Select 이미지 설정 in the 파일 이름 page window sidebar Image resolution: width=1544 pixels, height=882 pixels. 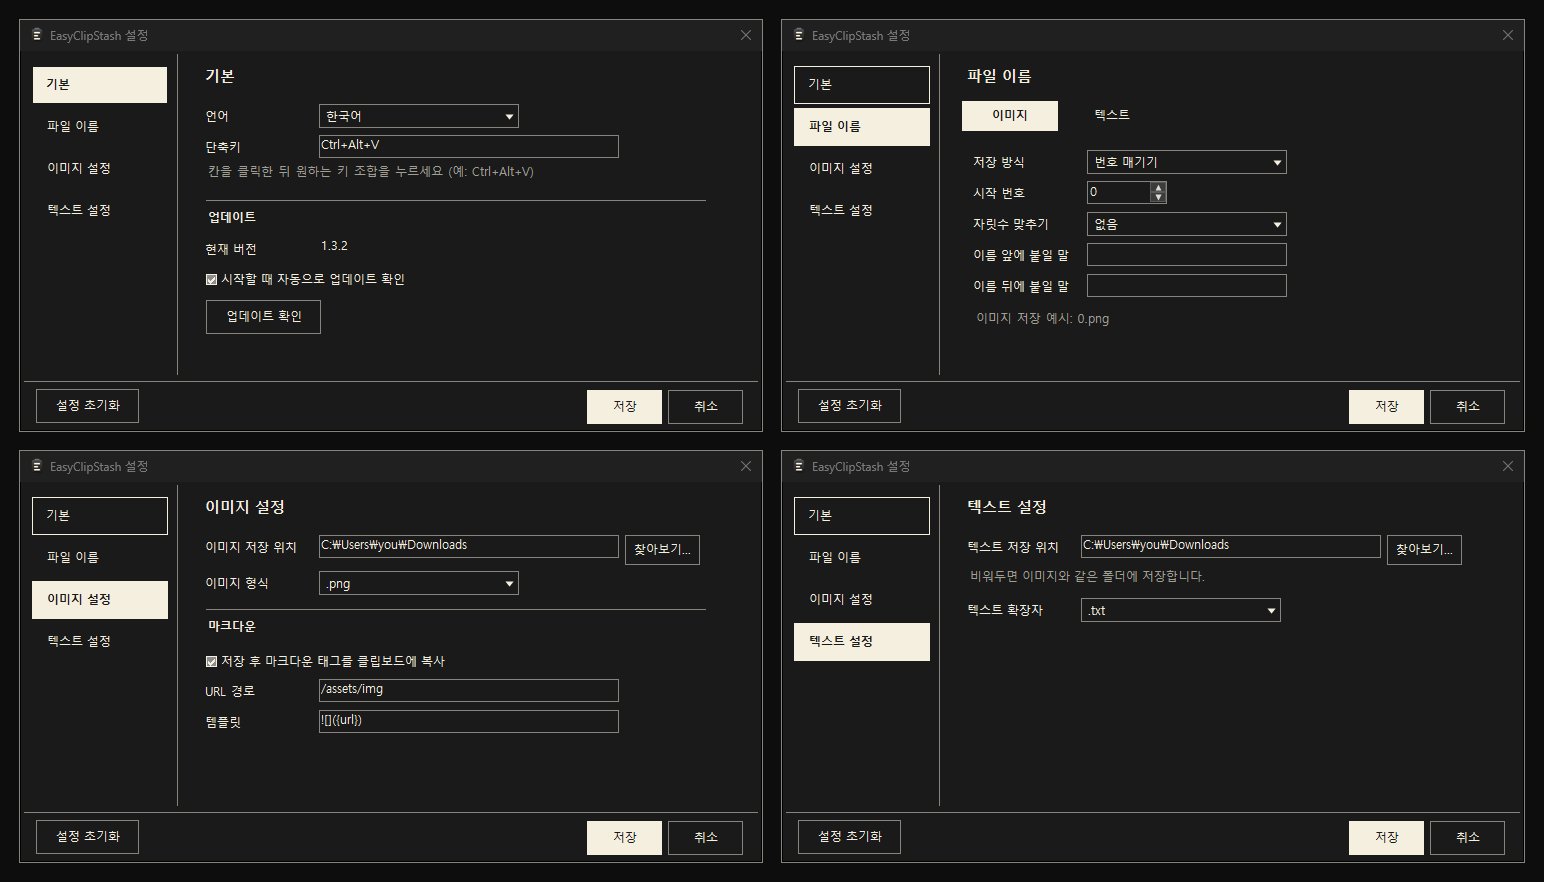click(x=862, y=169)
